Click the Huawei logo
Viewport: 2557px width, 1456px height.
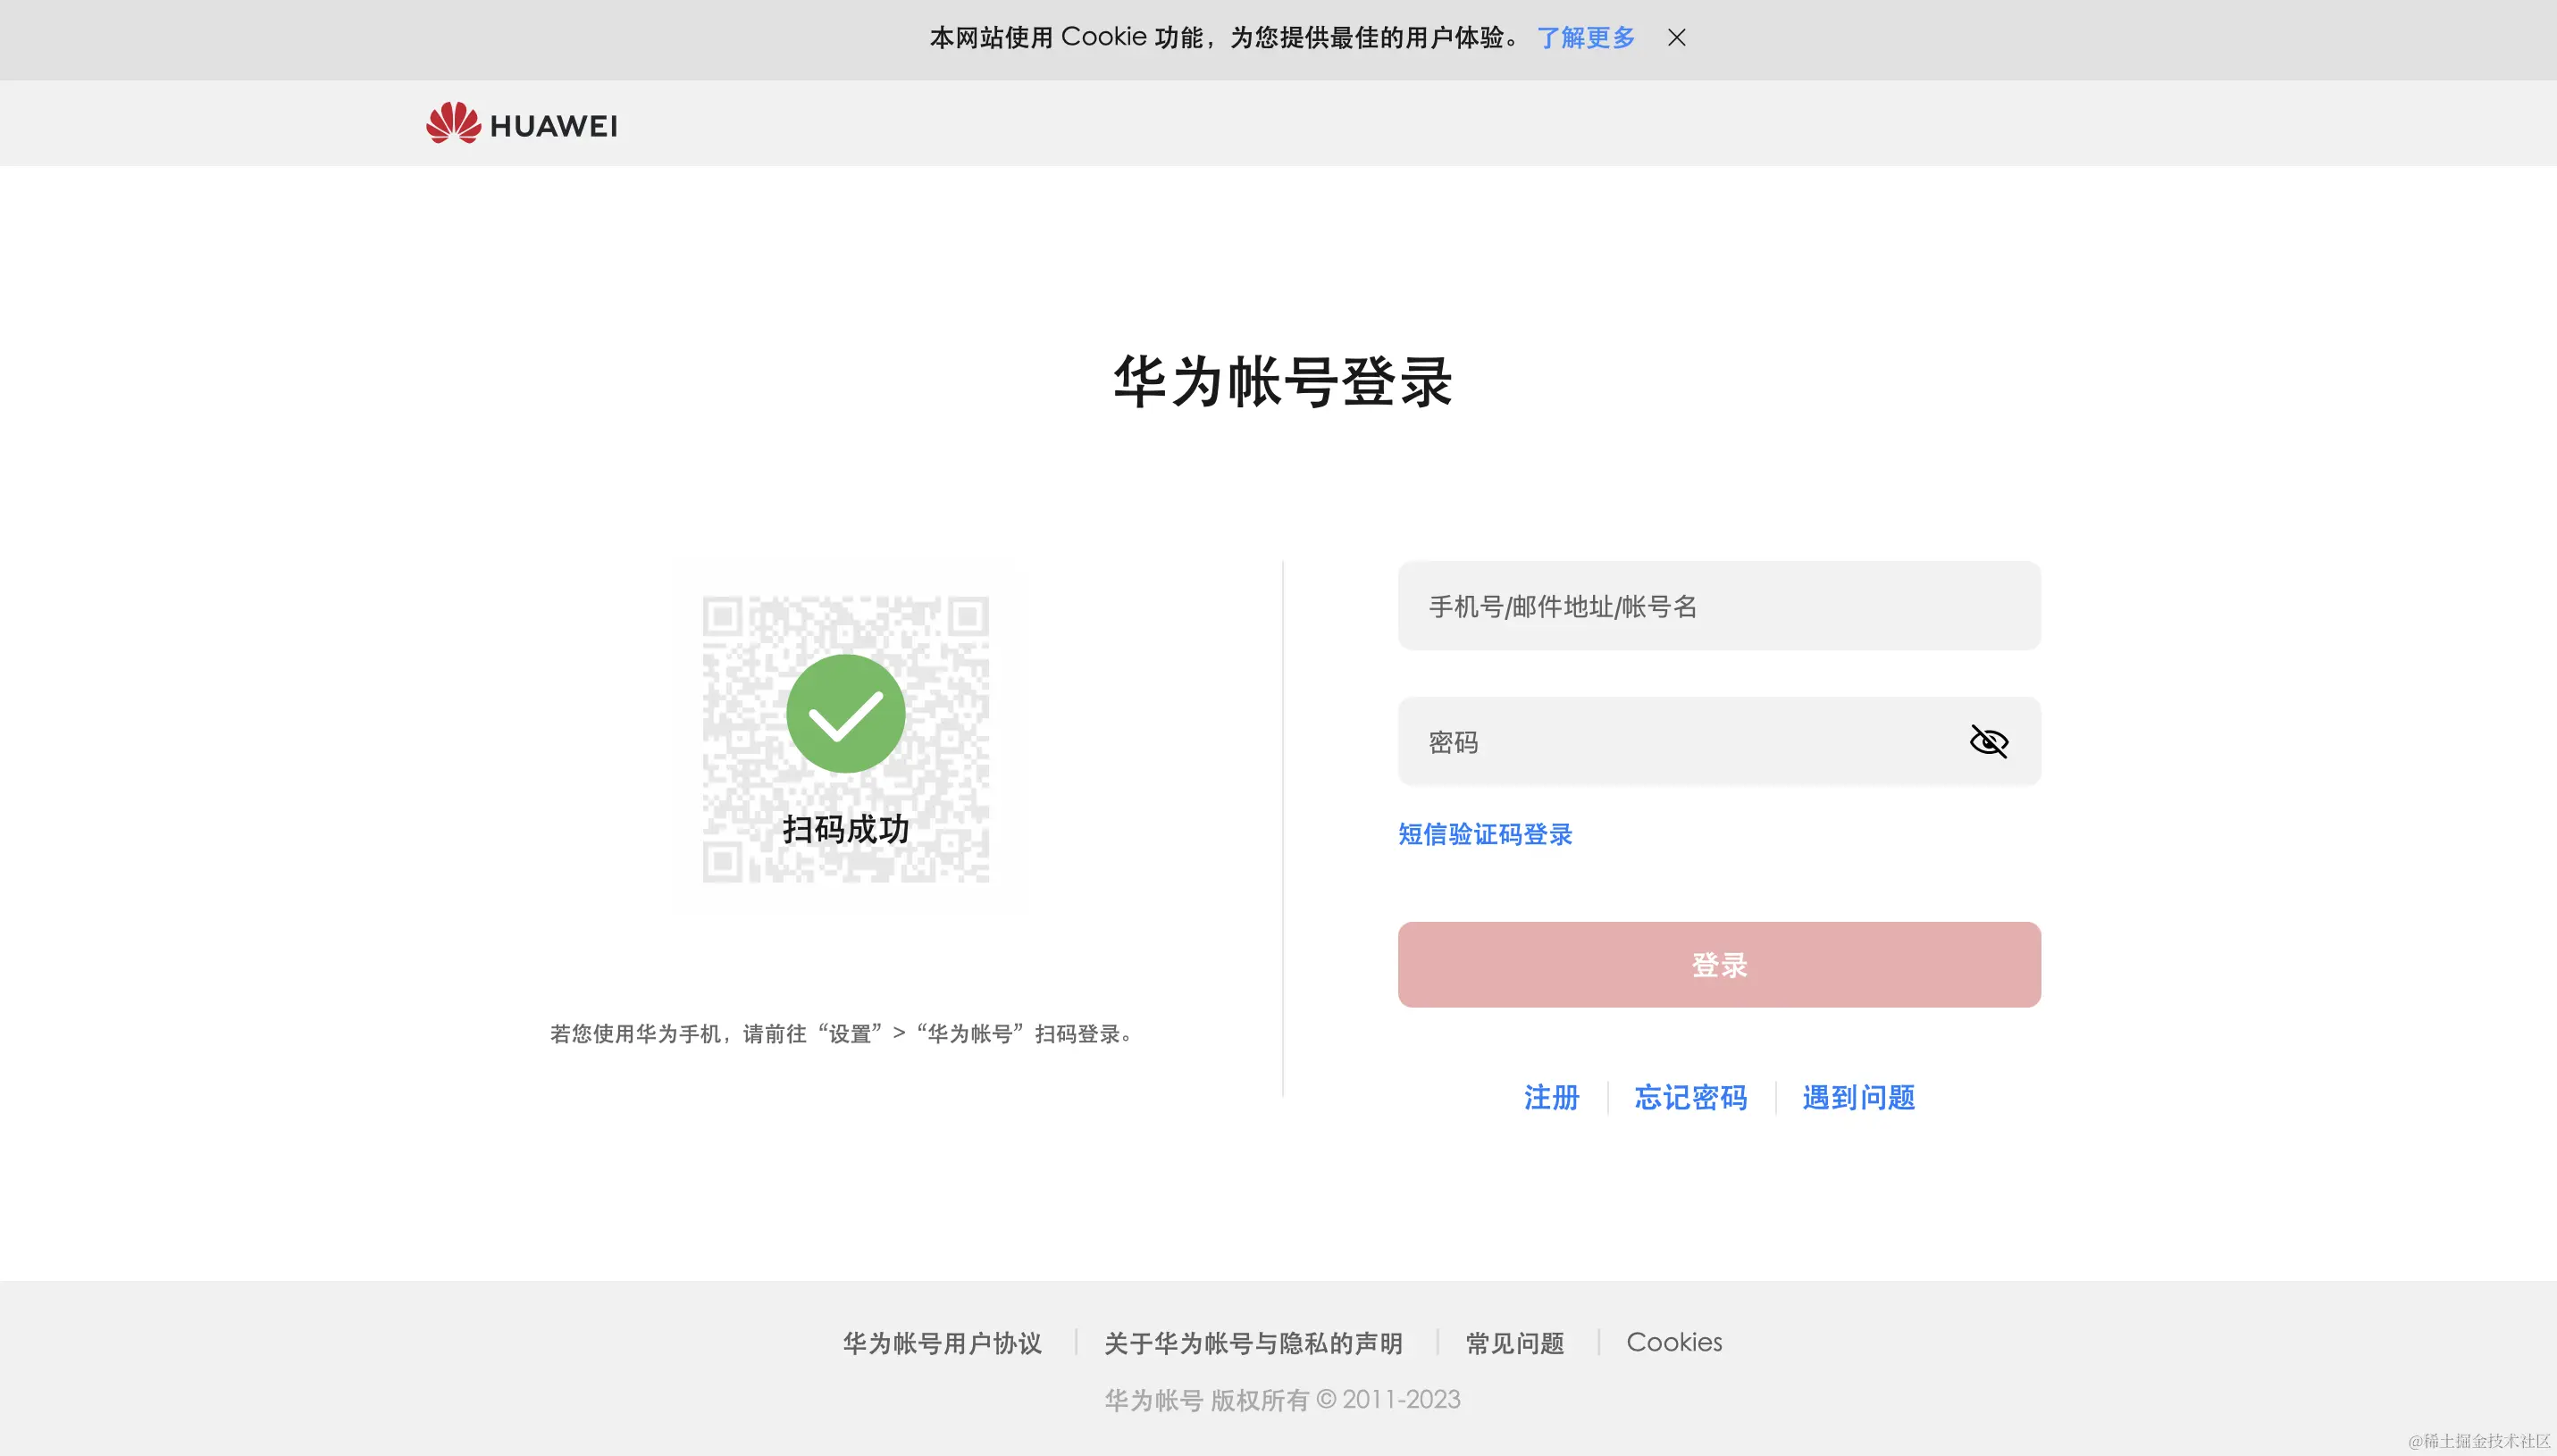(x=454, y=123)
